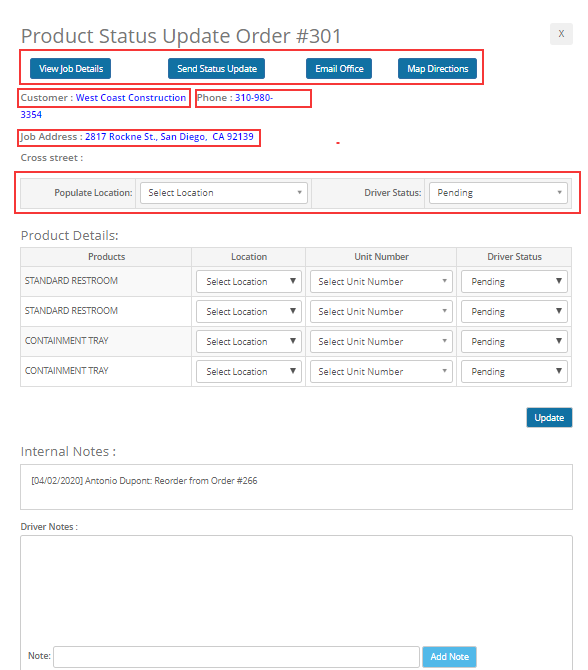The width and height of the screenshot is (588, 670).
Task: Open Unit Number dropdown for second Containment Tray
Action: pyautogui.click(x=381, y=371)
